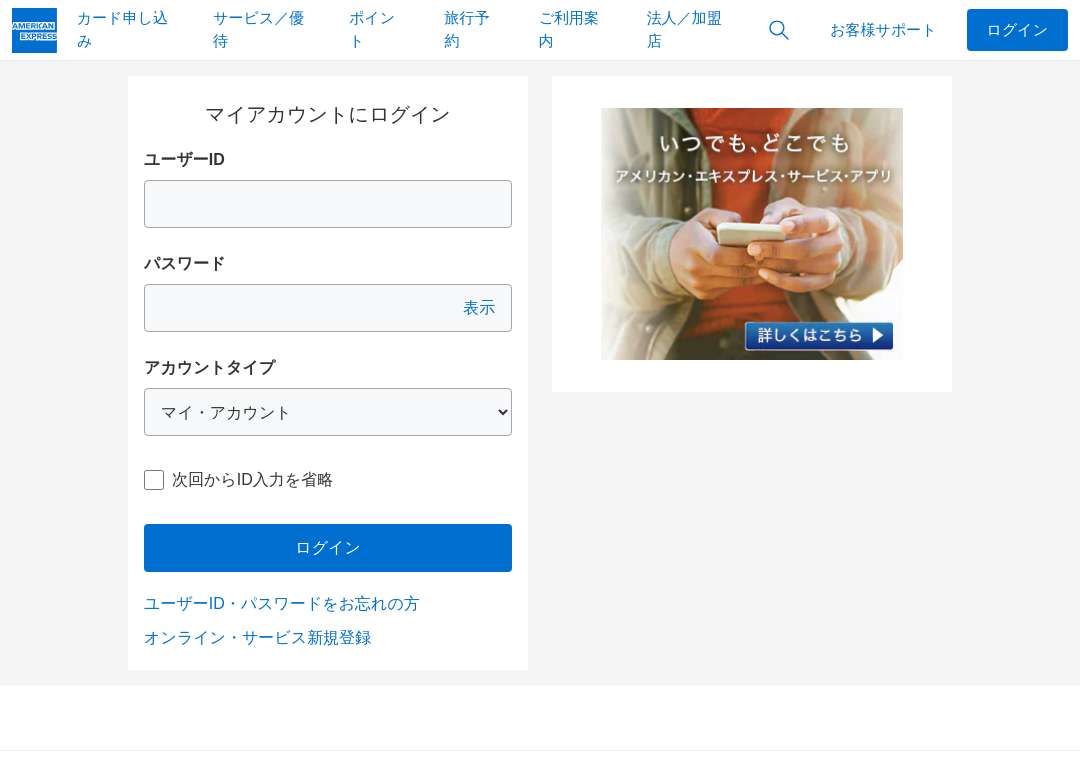The width and height of the screenshot is (1080, 768).
Task: Open ユーザーID・パスワードをお忘れの方 link
Action: 281,604
